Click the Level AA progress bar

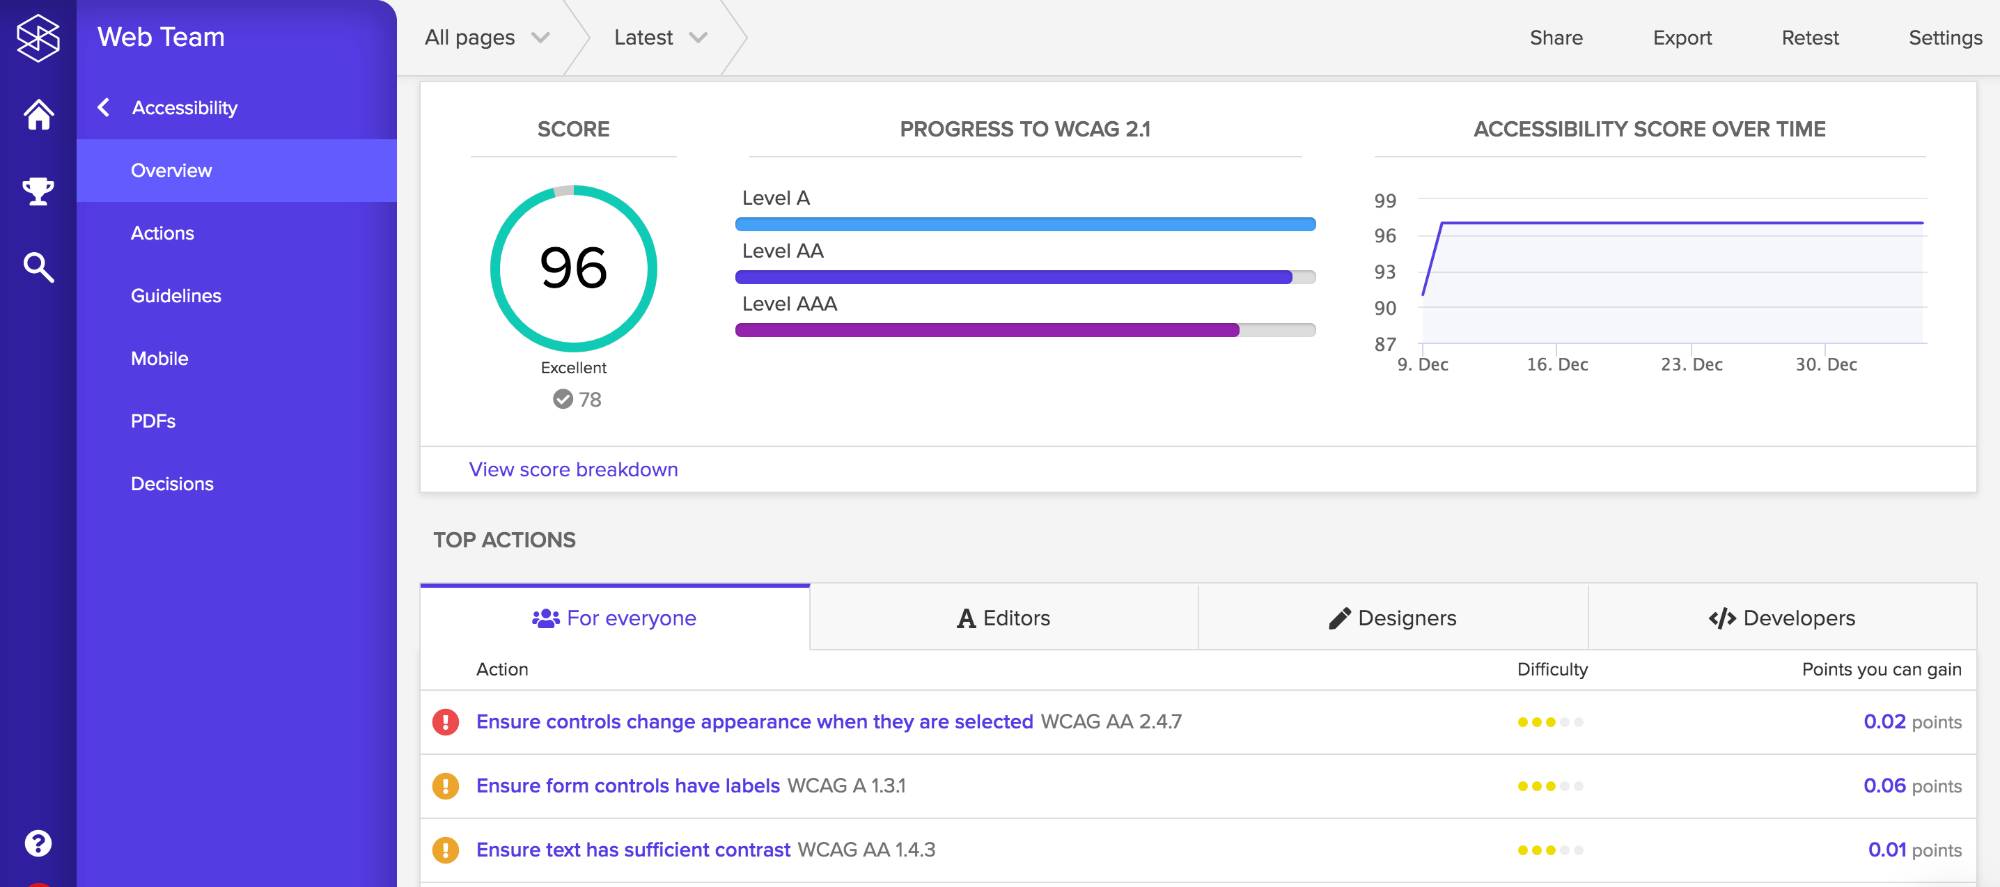click(x=1024, y=277)
